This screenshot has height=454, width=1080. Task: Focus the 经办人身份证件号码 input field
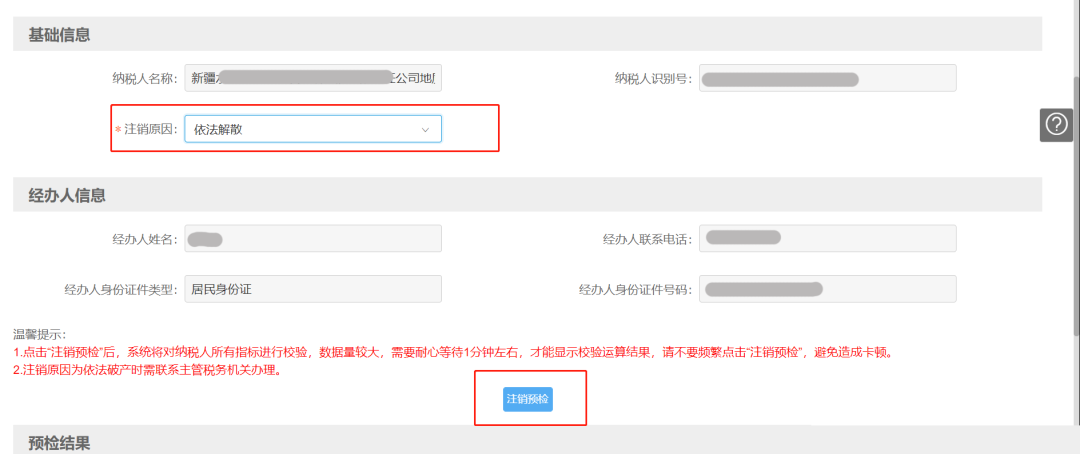pos(828,289)
